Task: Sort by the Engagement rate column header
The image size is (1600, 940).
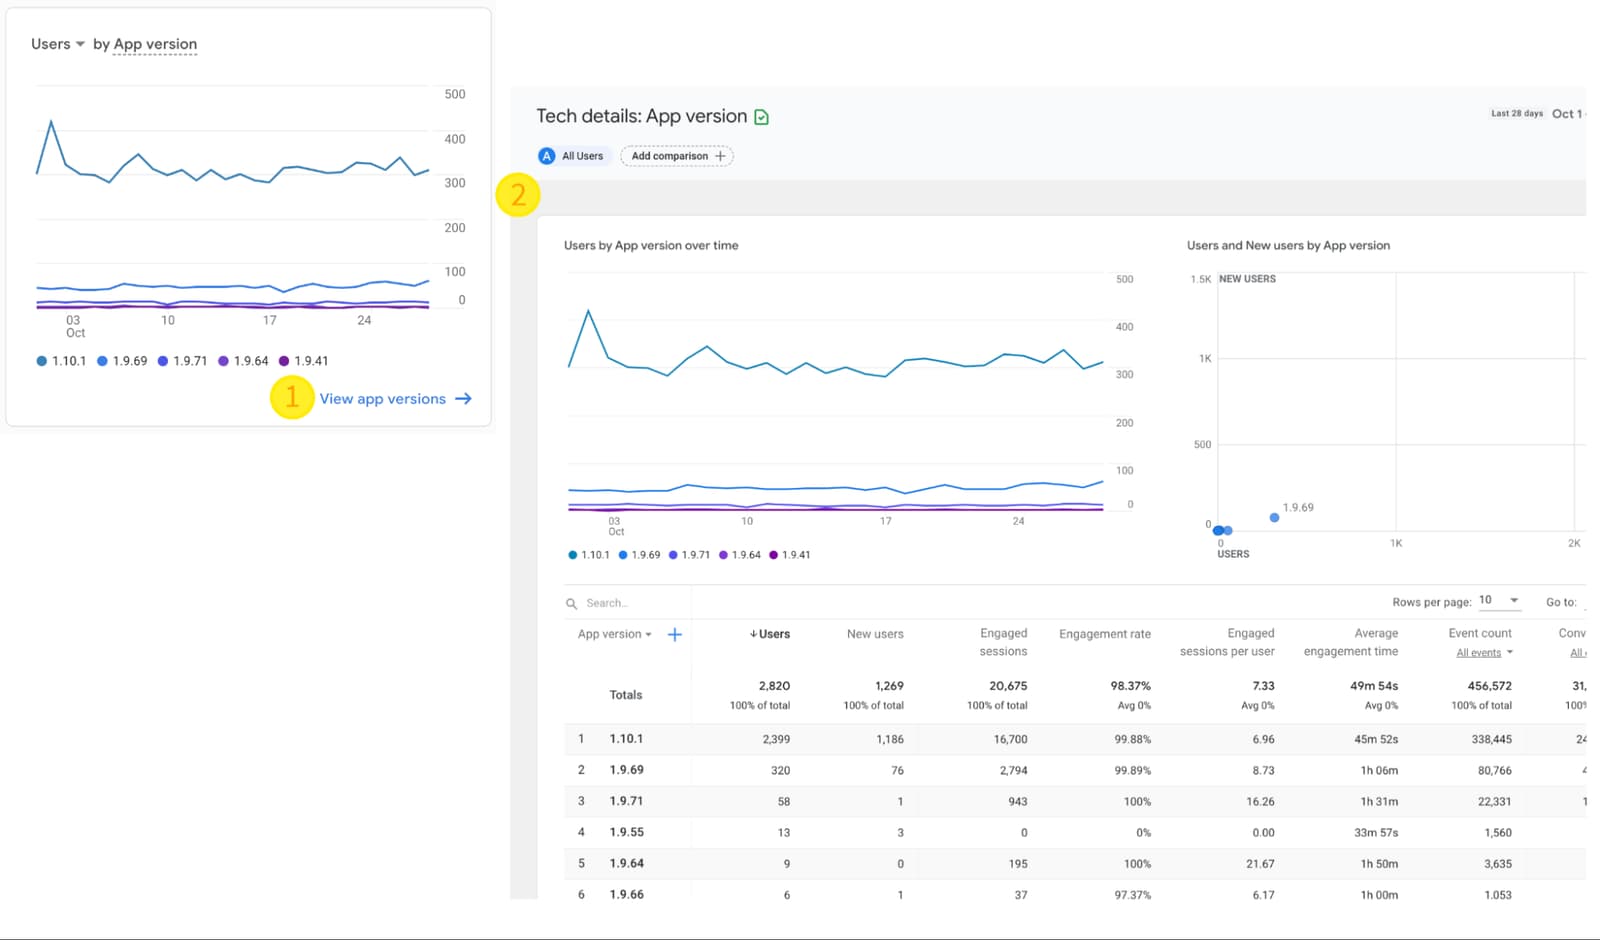Action: [1105, 634]
